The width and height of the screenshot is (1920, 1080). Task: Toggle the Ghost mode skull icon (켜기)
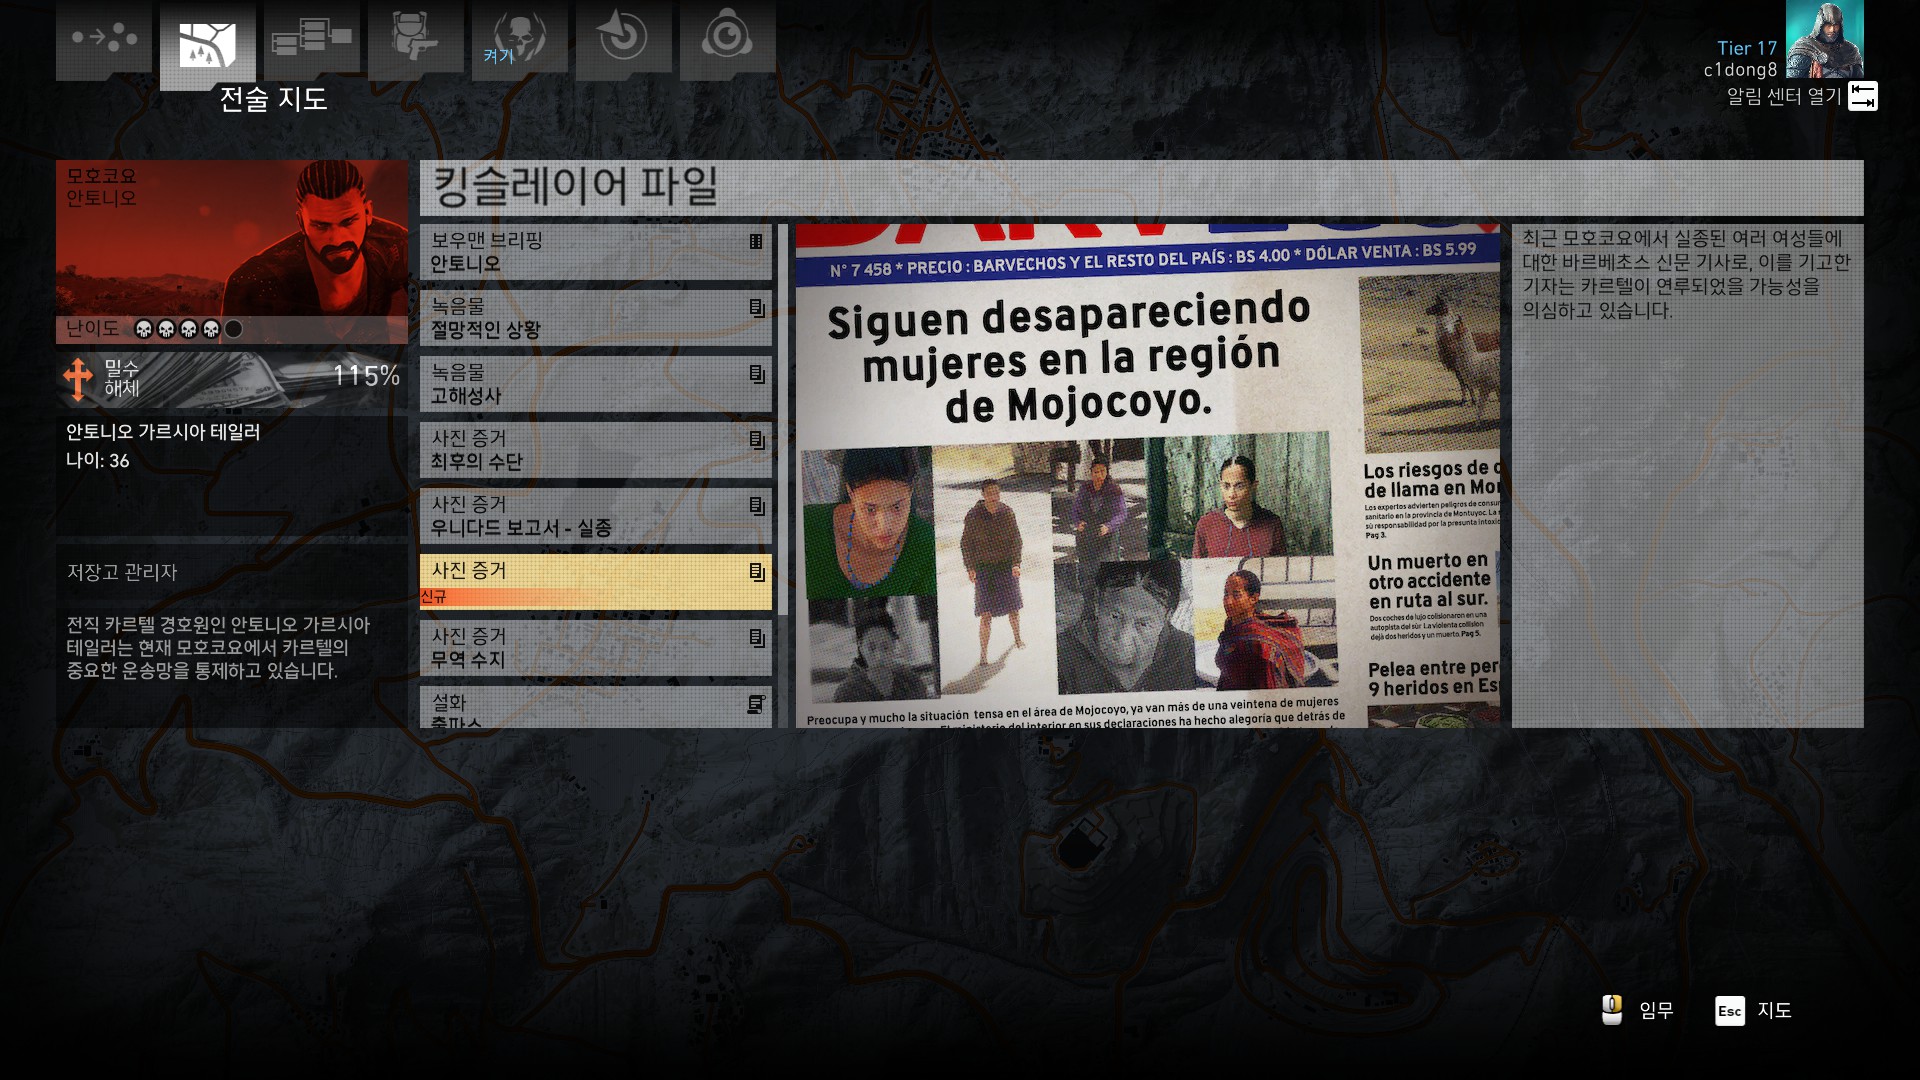[x=519, y=38]
